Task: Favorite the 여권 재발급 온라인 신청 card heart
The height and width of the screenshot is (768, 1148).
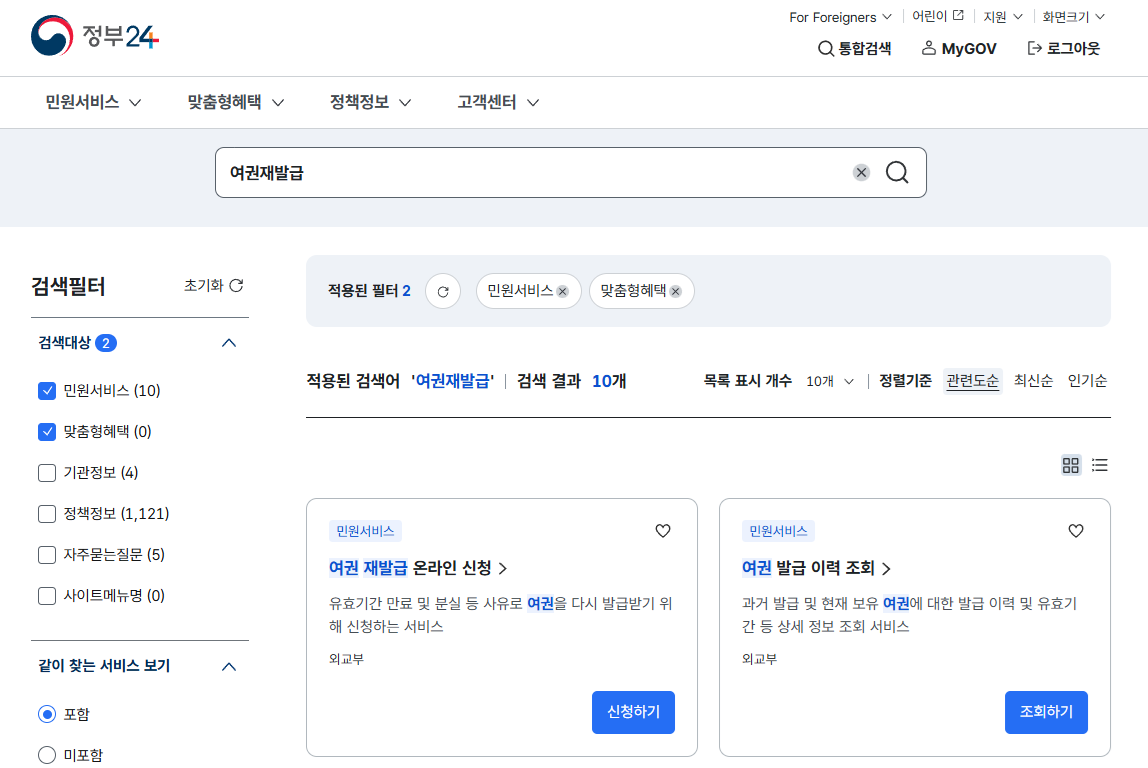Action: click(662, 531)
